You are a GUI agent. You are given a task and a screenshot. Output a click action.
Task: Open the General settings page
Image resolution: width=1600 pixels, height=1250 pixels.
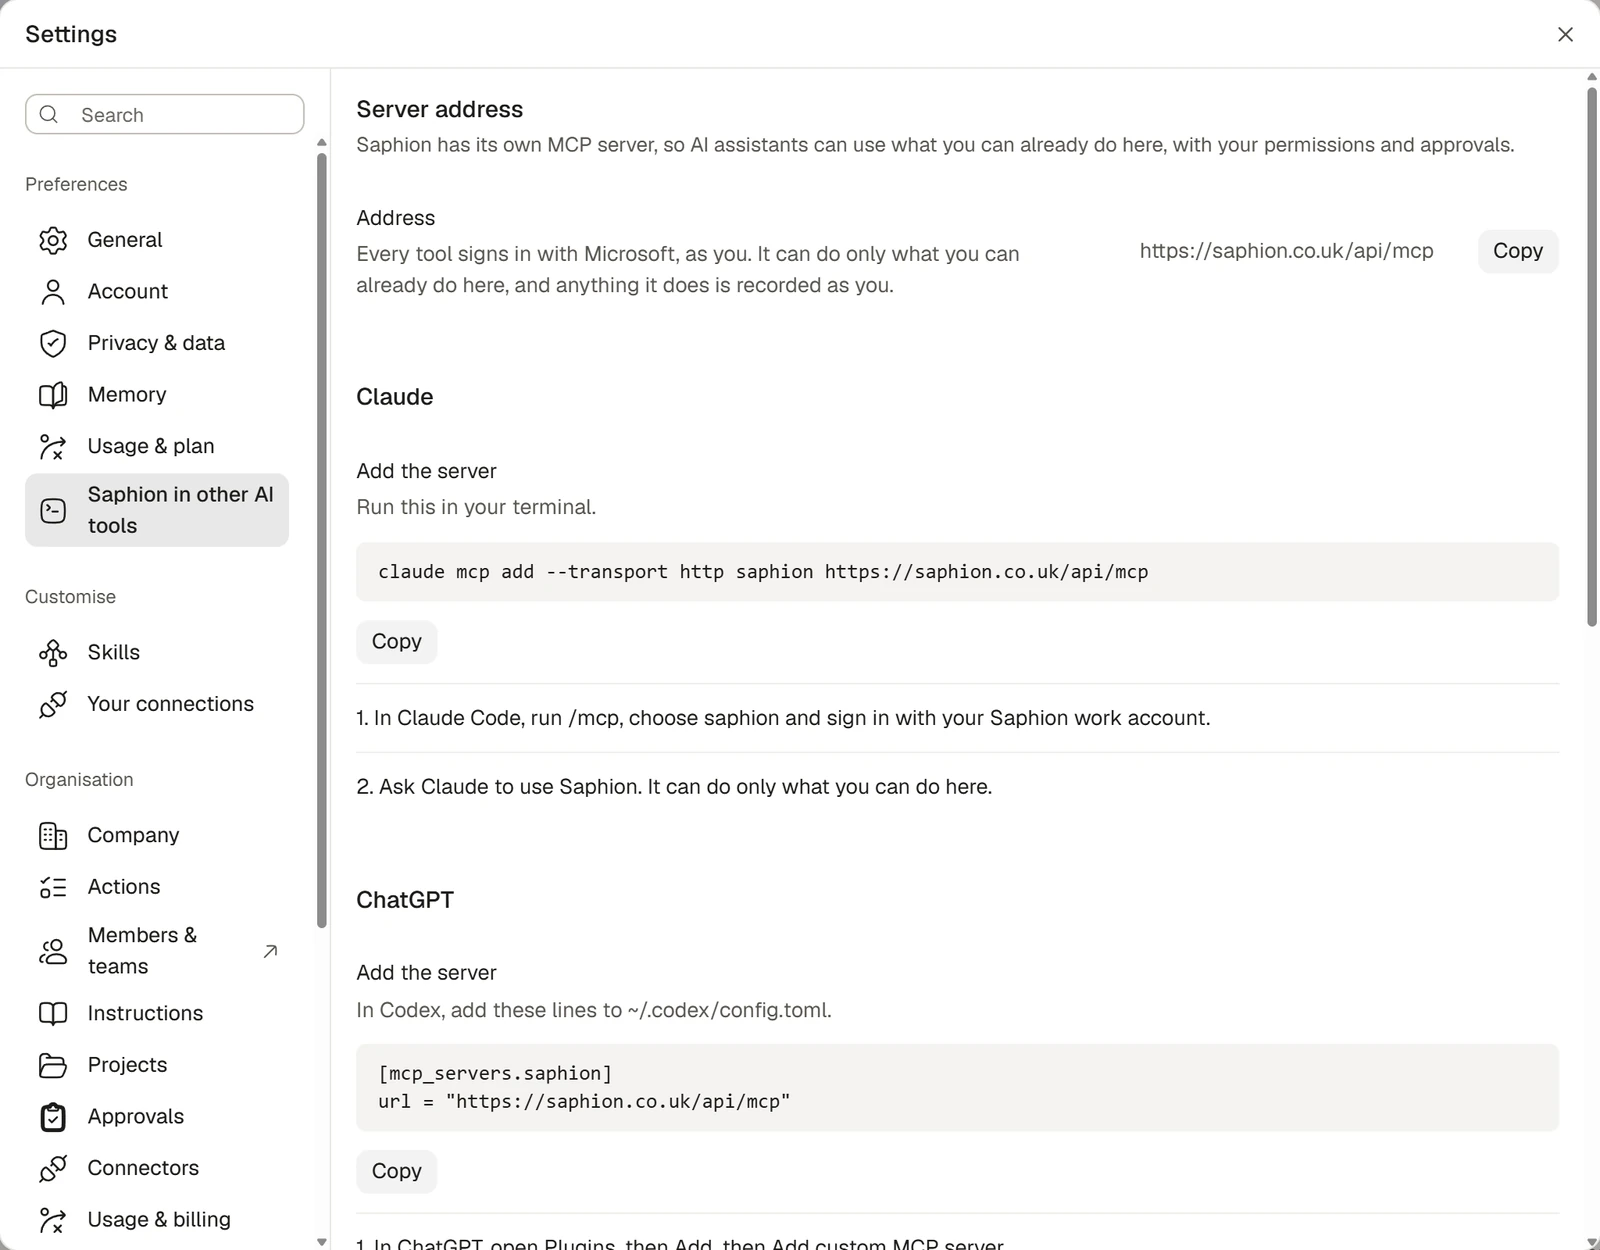tap(157, 240)
